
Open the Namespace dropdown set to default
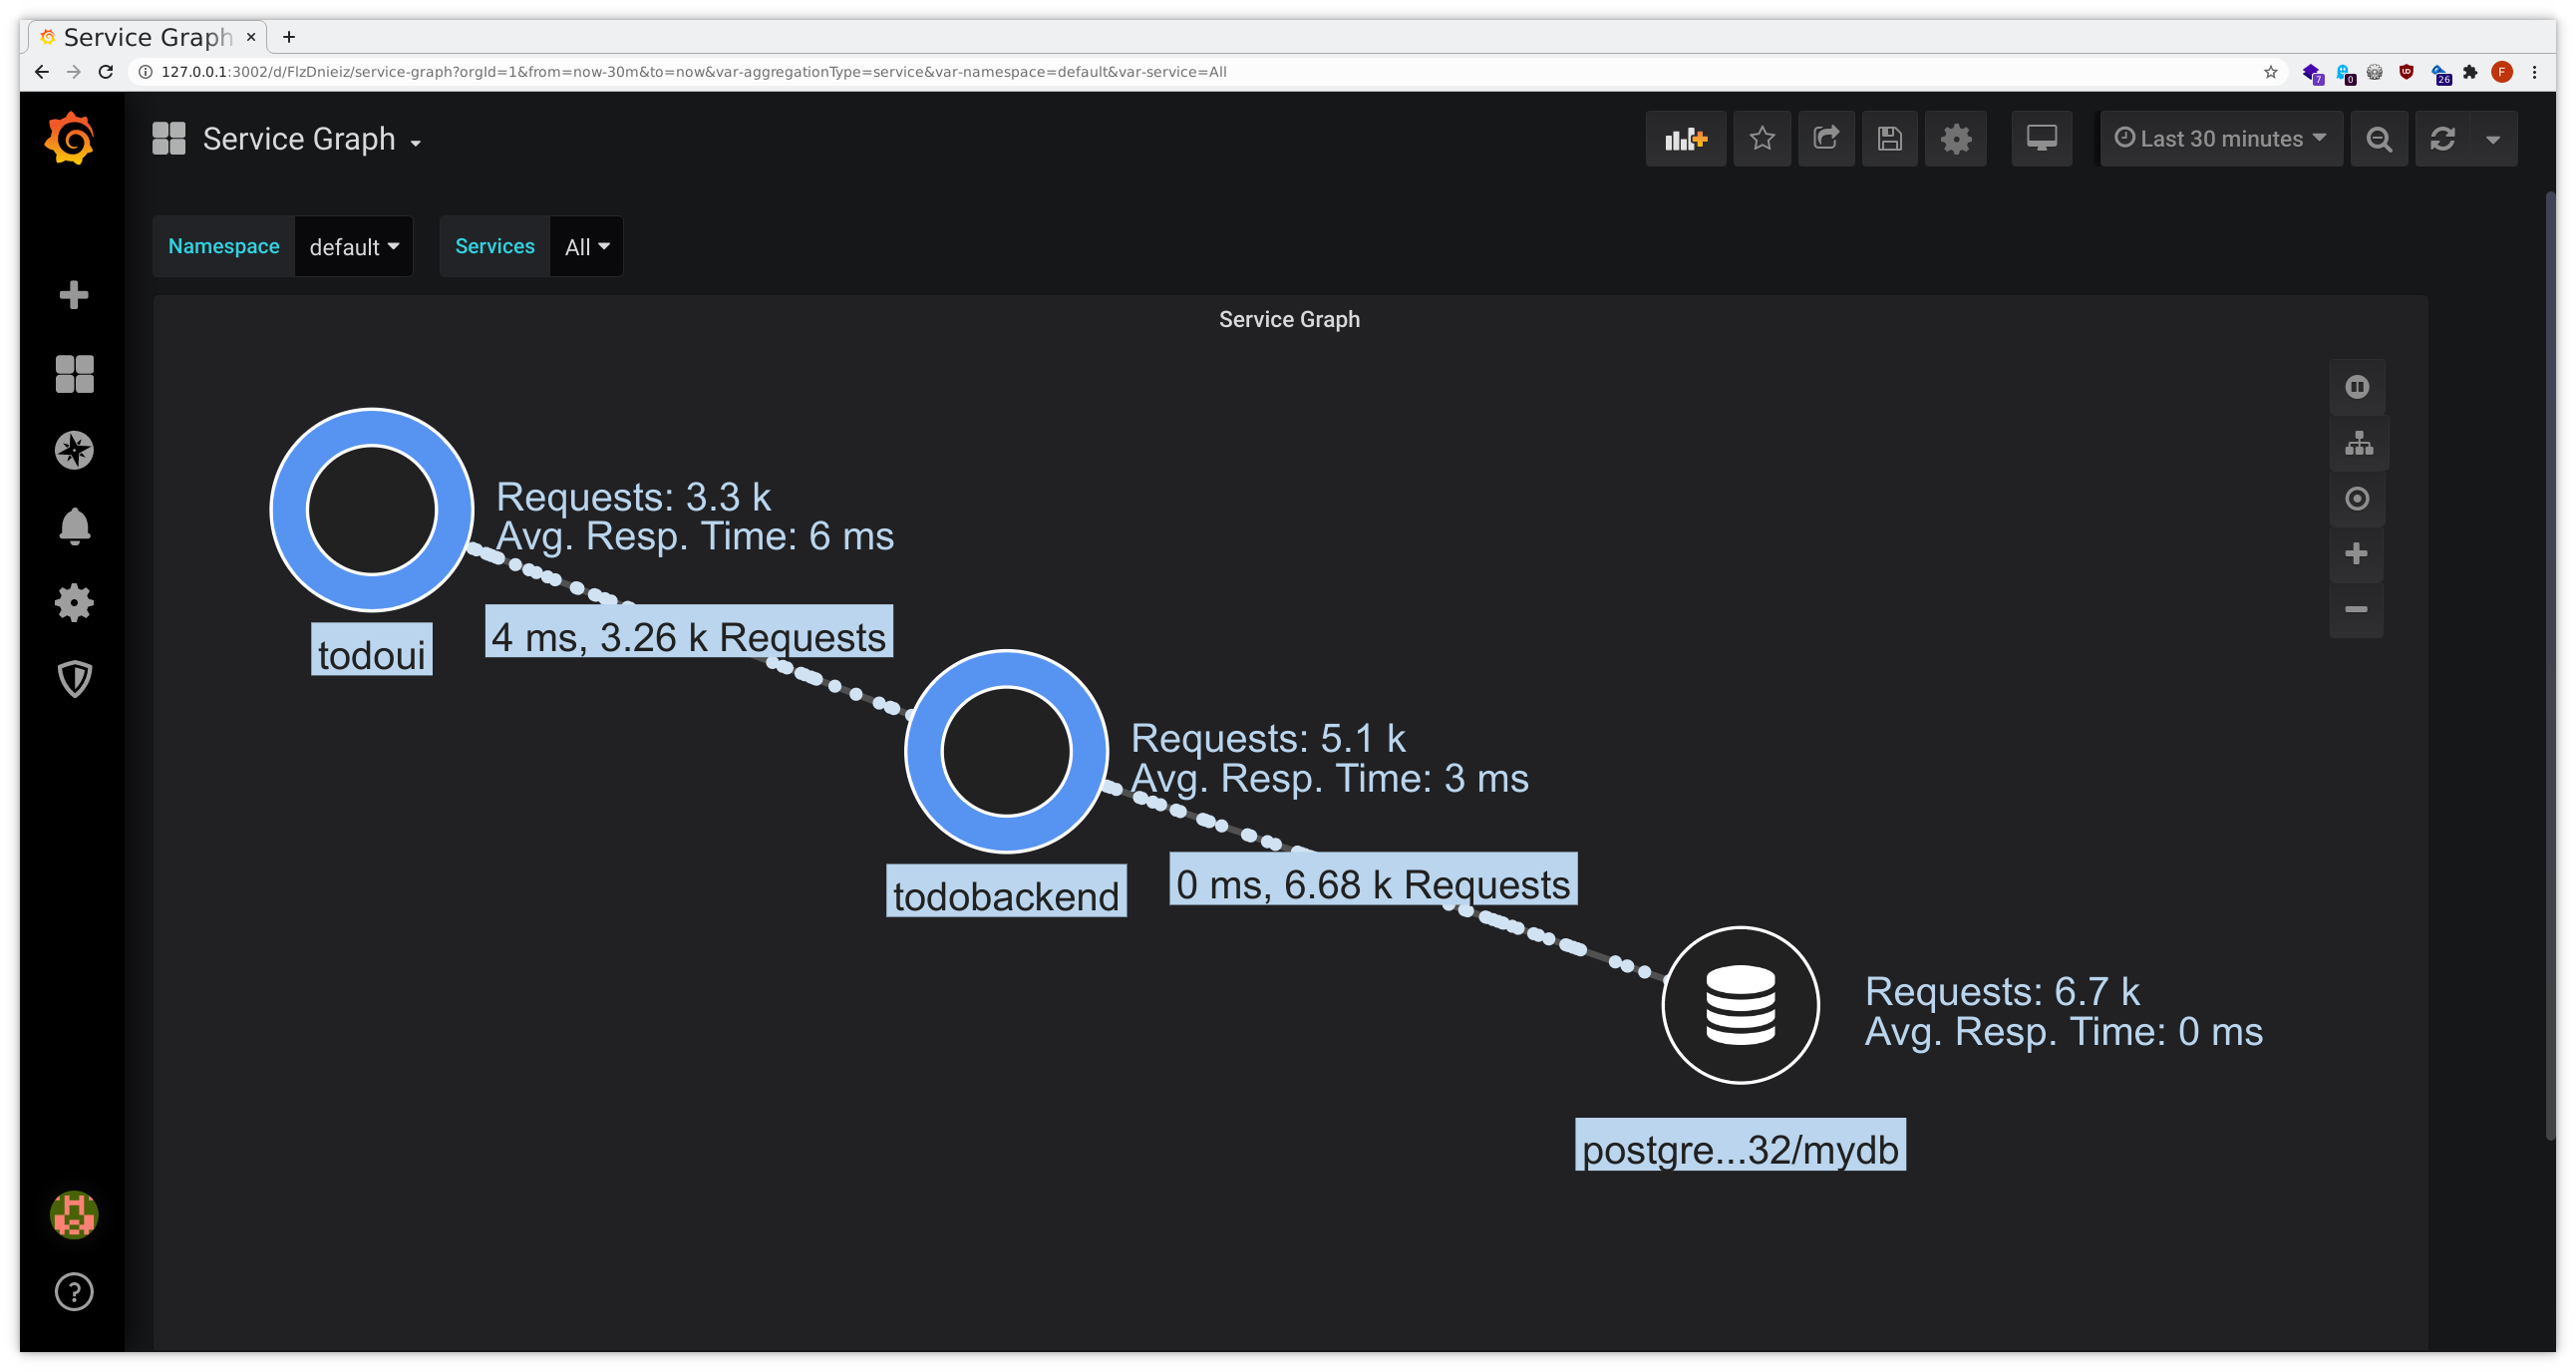[x=354, y=246]
